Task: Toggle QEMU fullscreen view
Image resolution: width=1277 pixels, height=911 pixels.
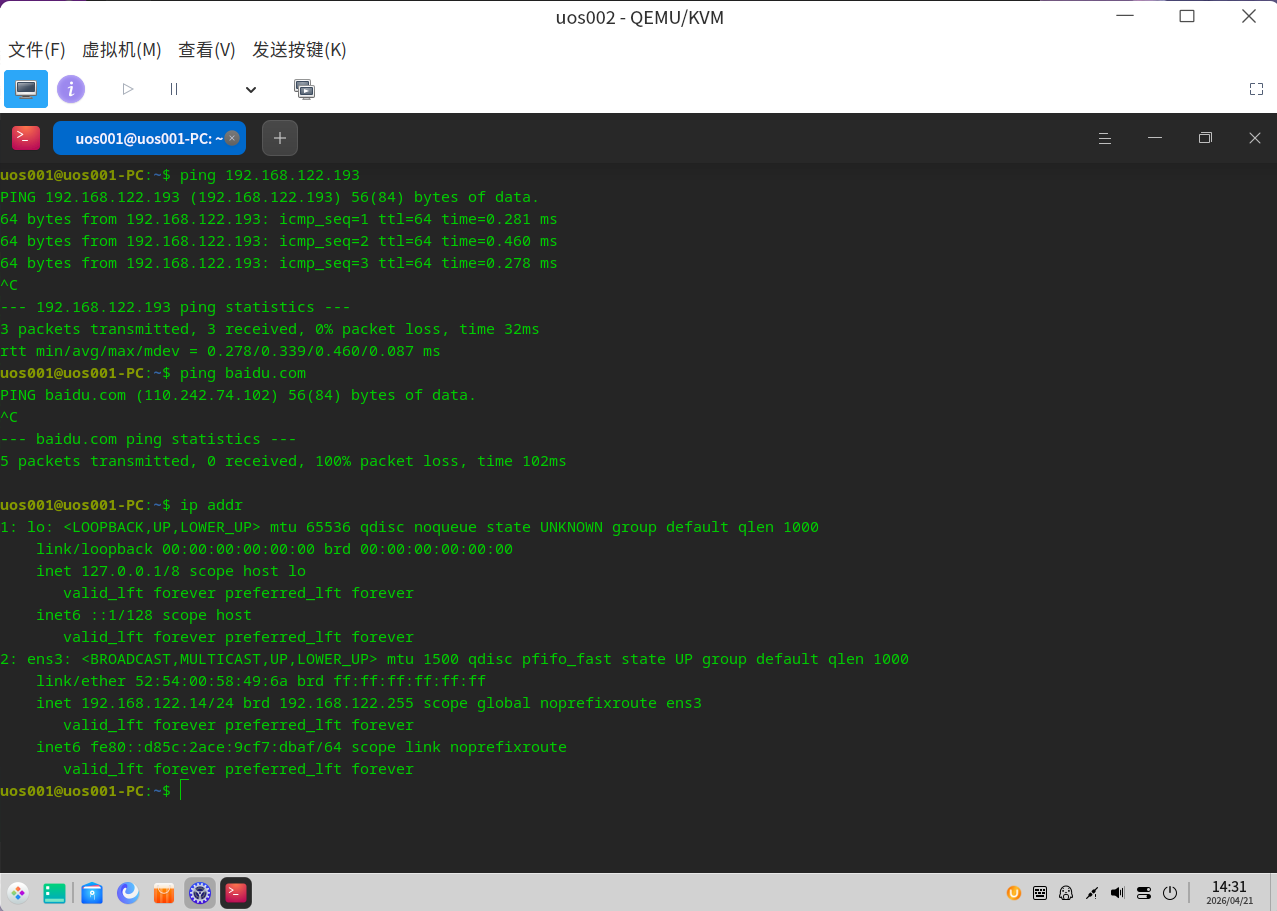Action: (x=1256, y=89)
